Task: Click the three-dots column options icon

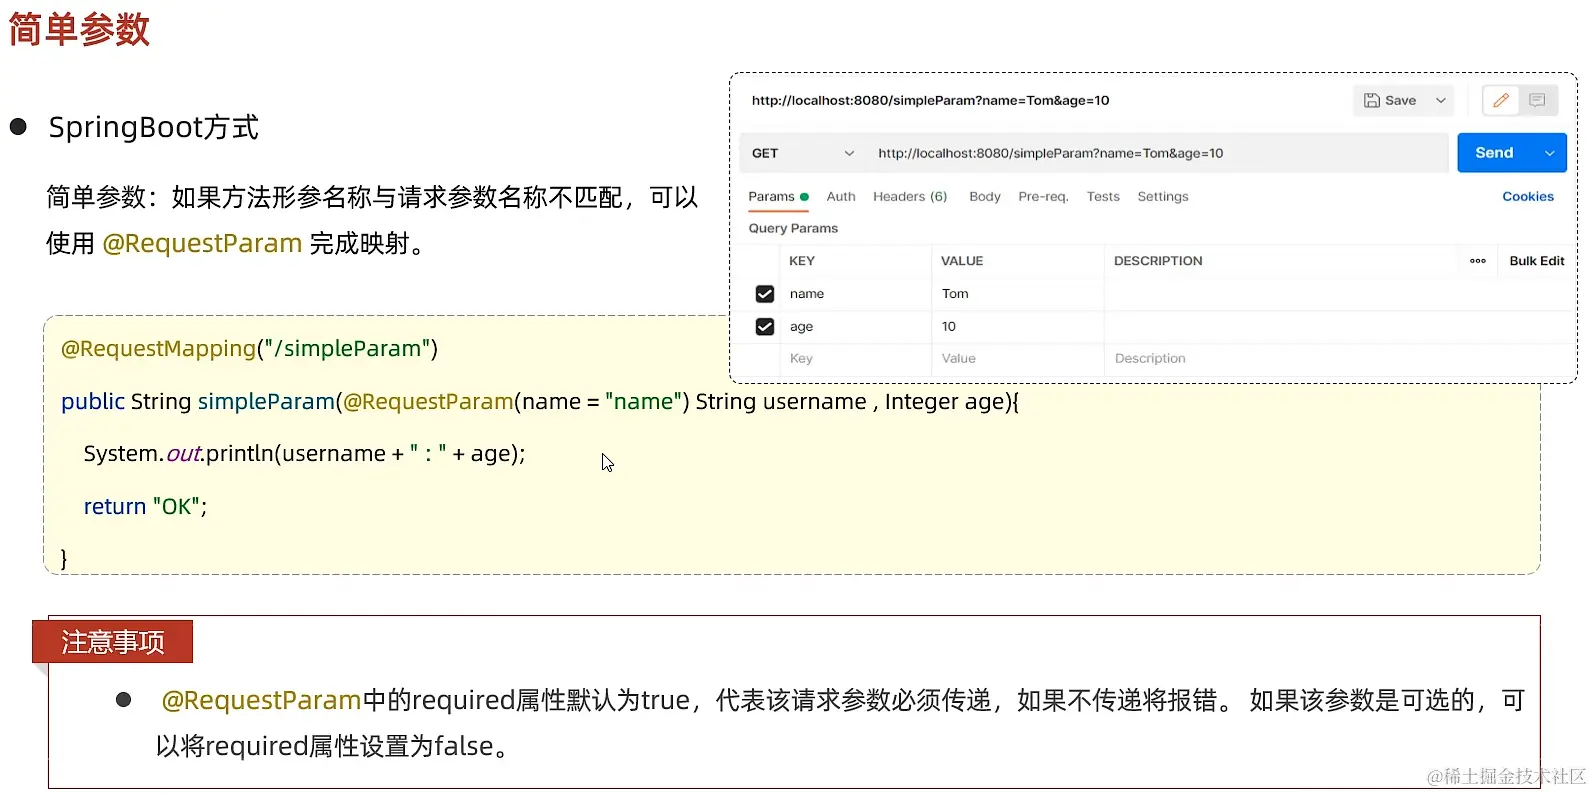Action: click(x=1478, y=261)
